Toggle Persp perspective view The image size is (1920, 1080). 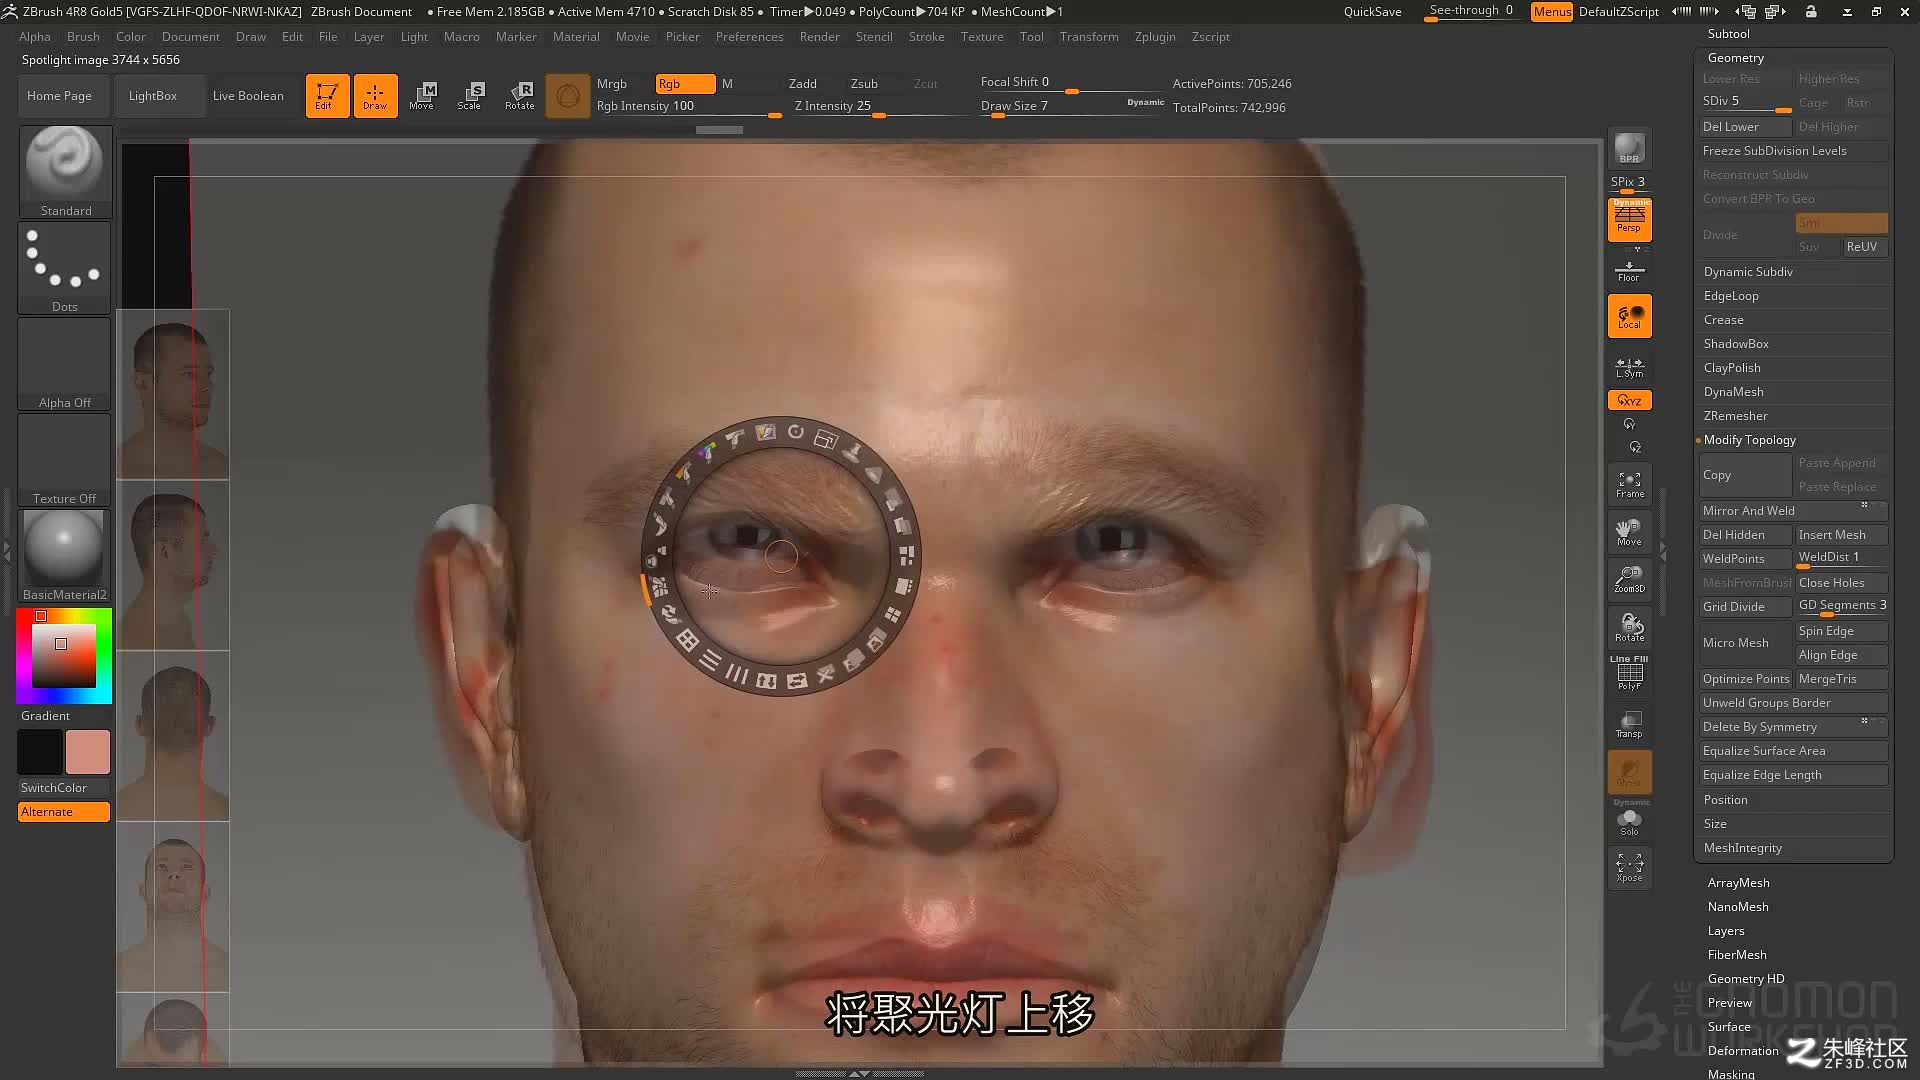pos(1629,219)
